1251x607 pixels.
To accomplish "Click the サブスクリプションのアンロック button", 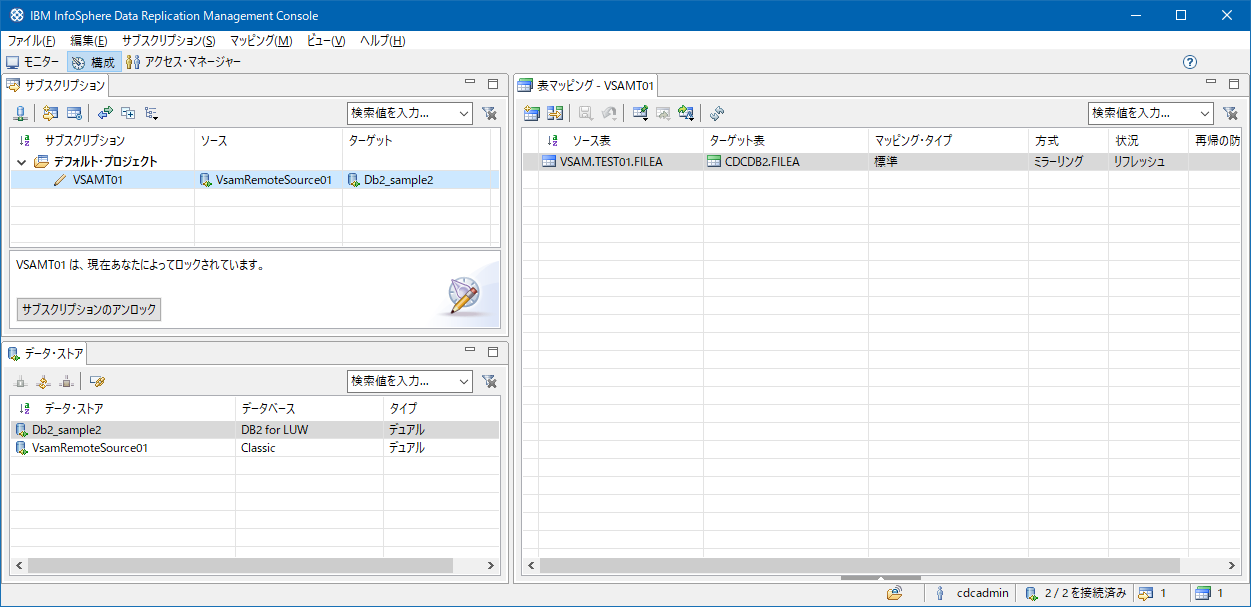I will (x=89, y=310).
